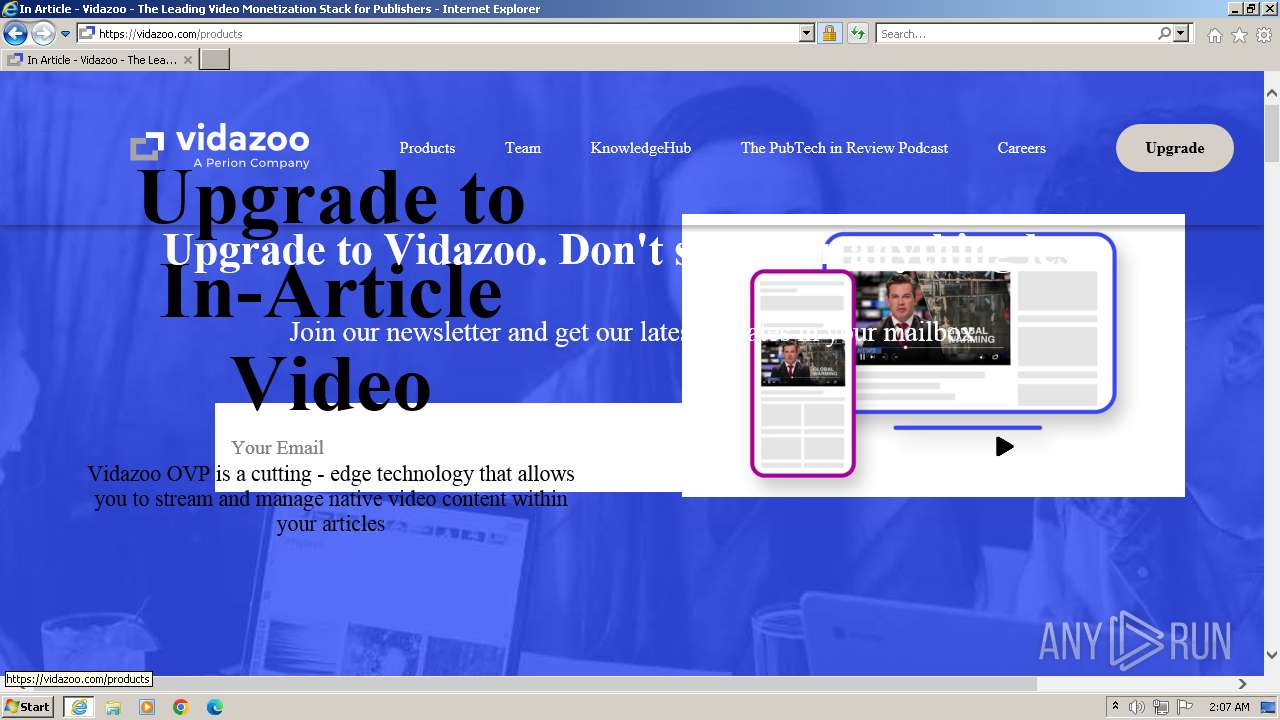Click the Action Center flag icon
The width and height of the screenshot is (1280, 720).
pyautogui.click(x=1185, y=707)
